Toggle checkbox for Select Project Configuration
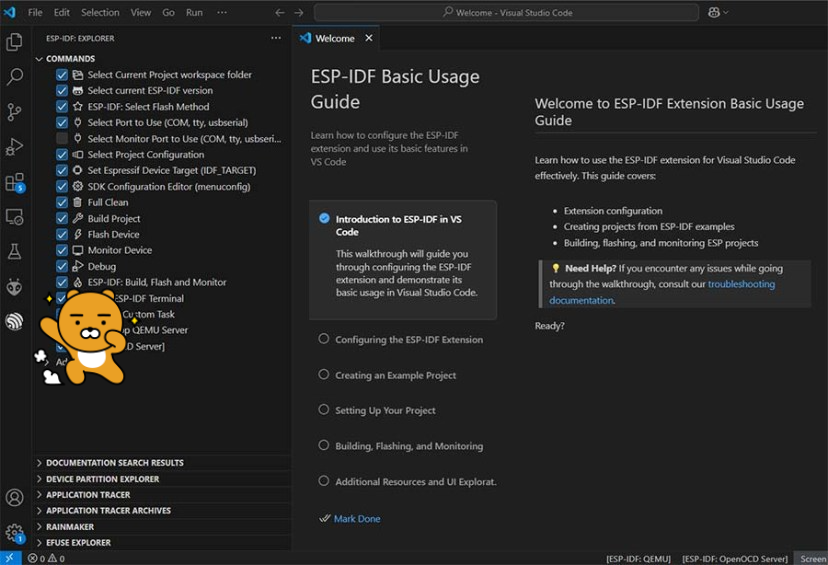Screen dimensions: 828x565 (62, 154)
